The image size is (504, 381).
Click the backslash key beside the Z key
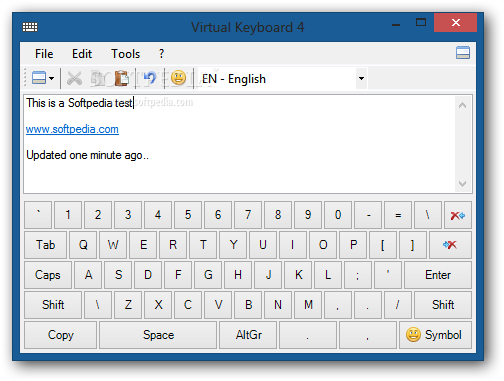(98, 305)
